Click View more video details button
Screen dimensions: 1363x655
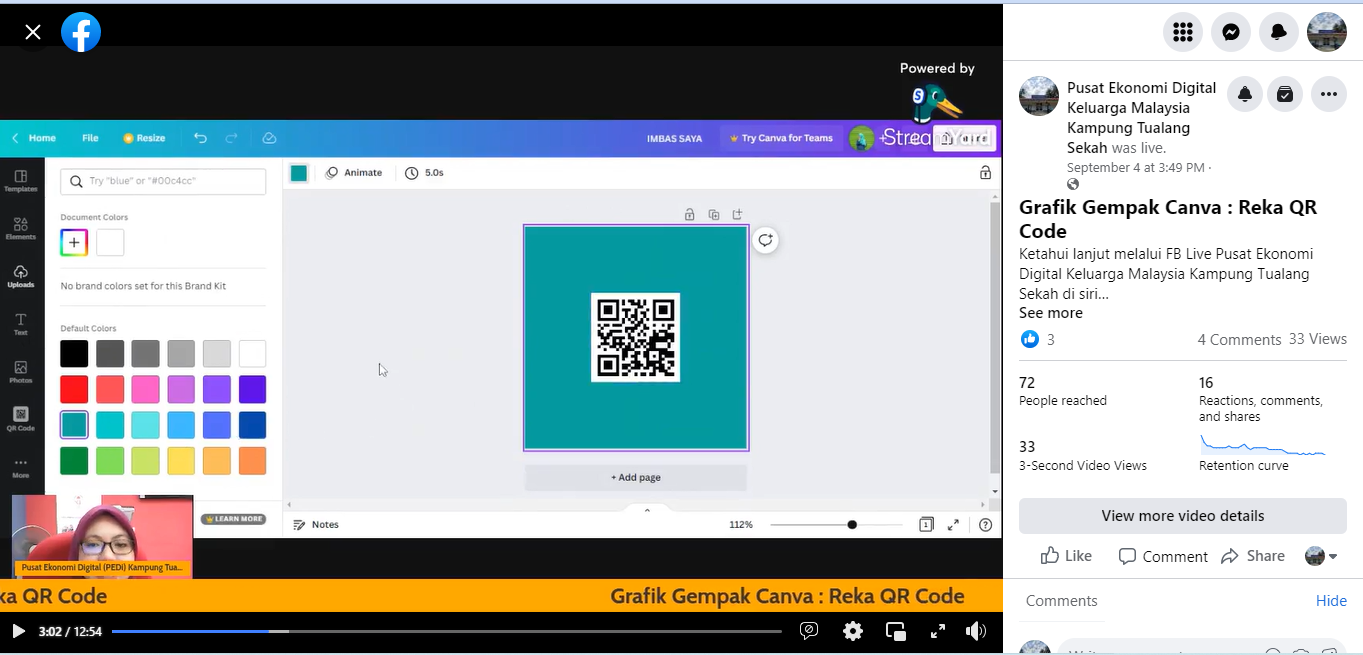(x=1183, y=516)
